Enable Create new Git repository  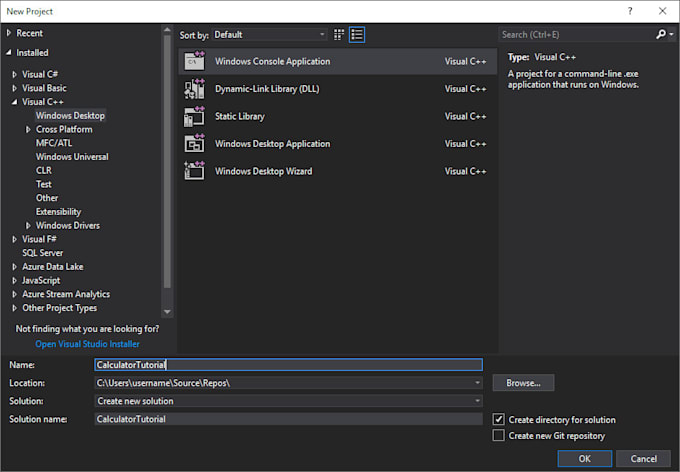click(500, 436)
